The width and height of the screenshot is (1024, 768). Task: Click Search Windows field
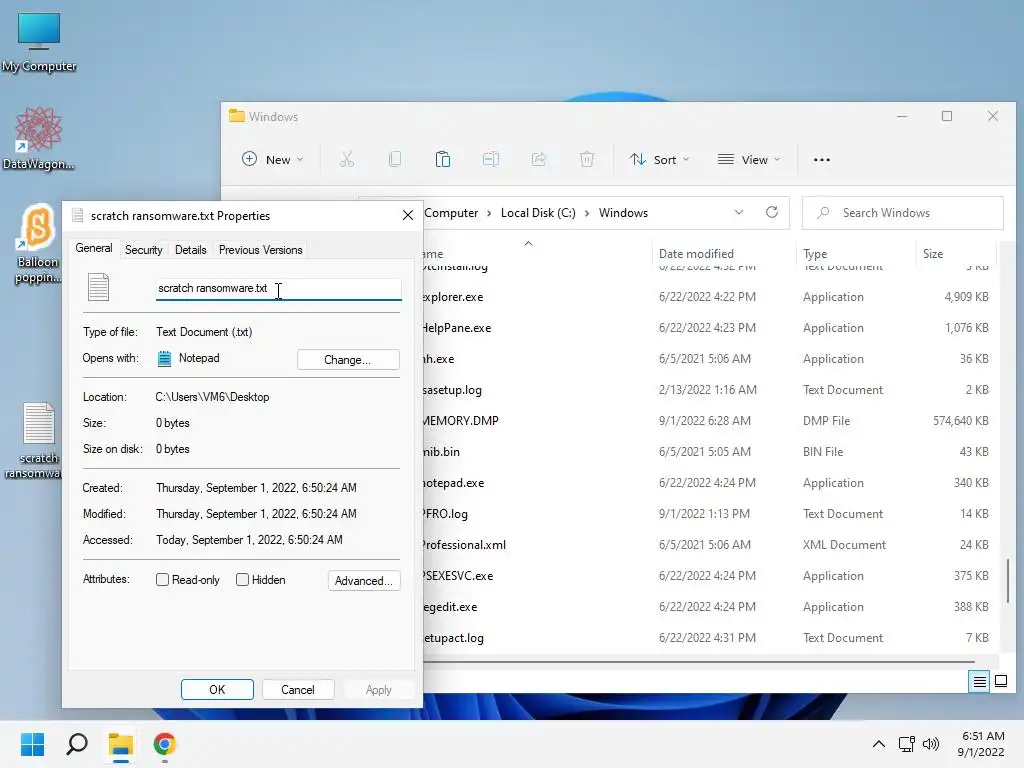coord(903,213)
